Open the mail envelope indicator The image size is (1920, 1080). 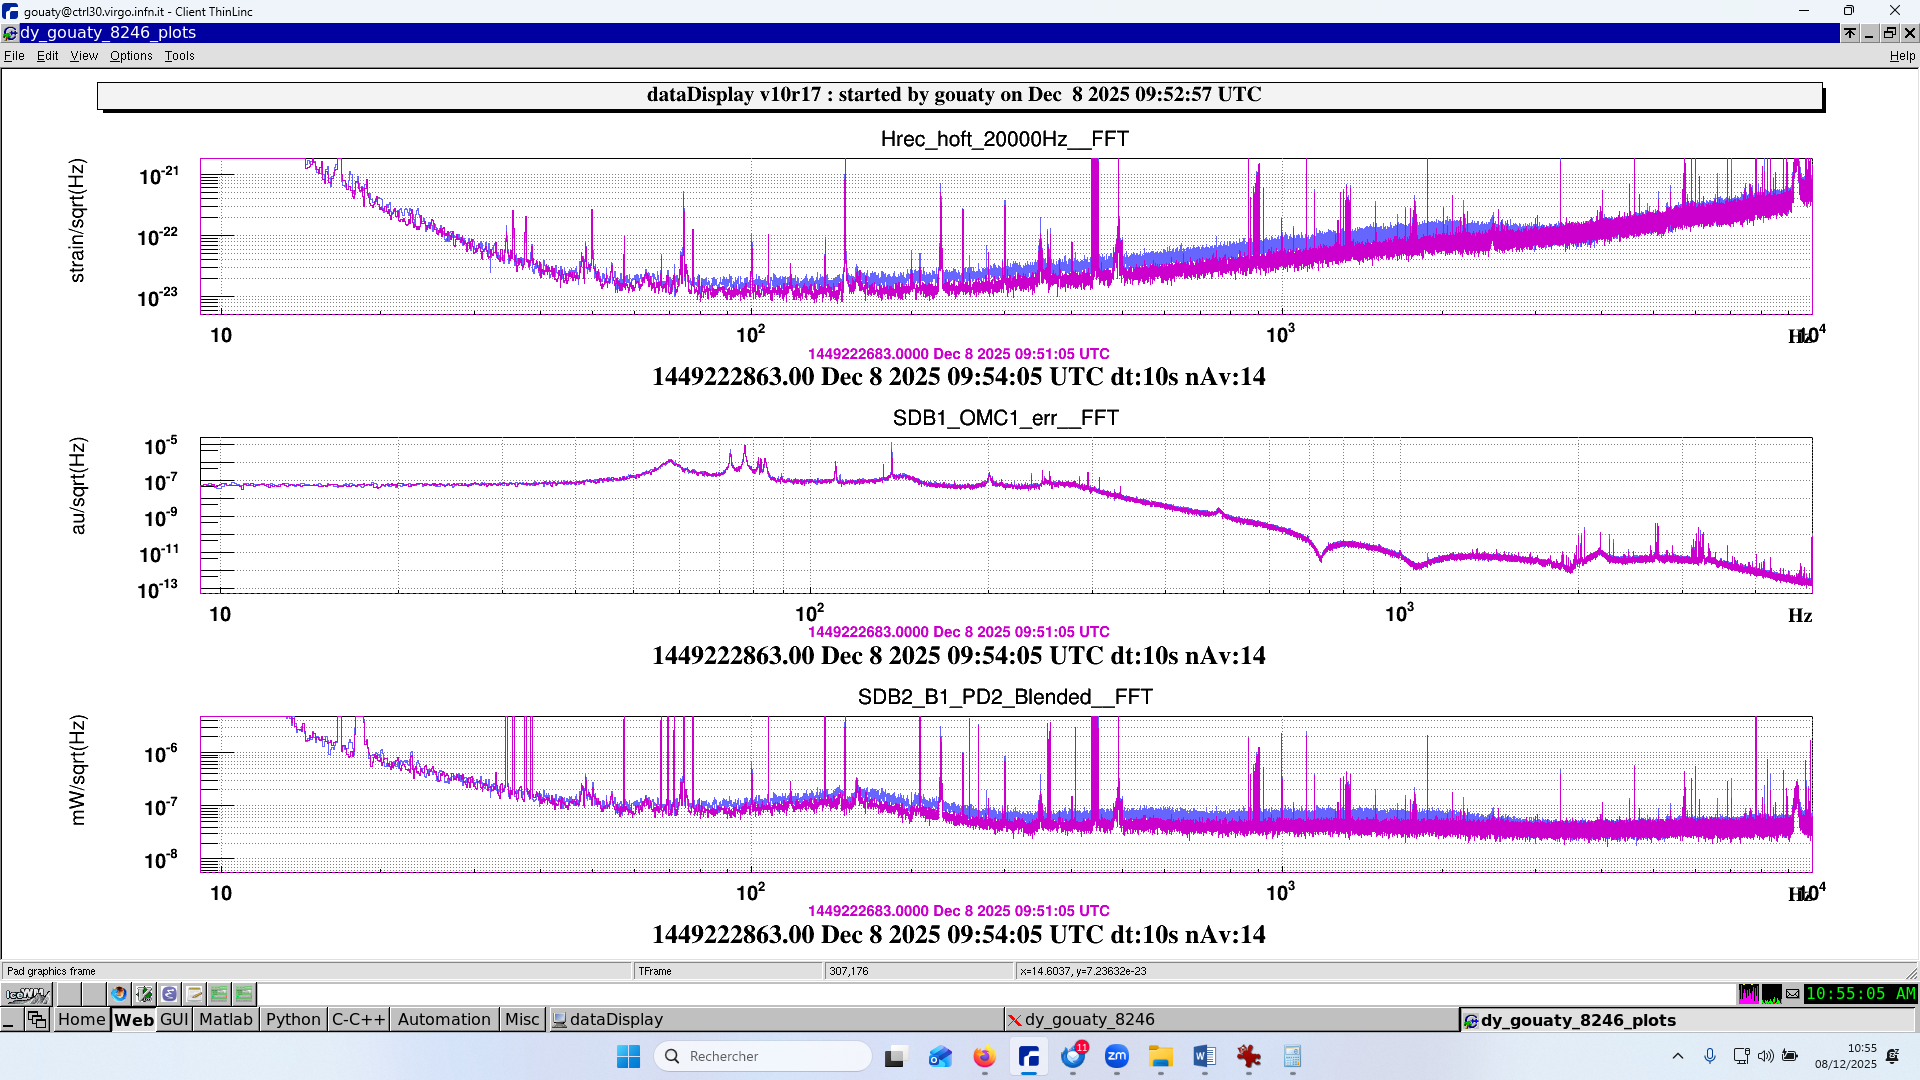(x=1793, y=994)
